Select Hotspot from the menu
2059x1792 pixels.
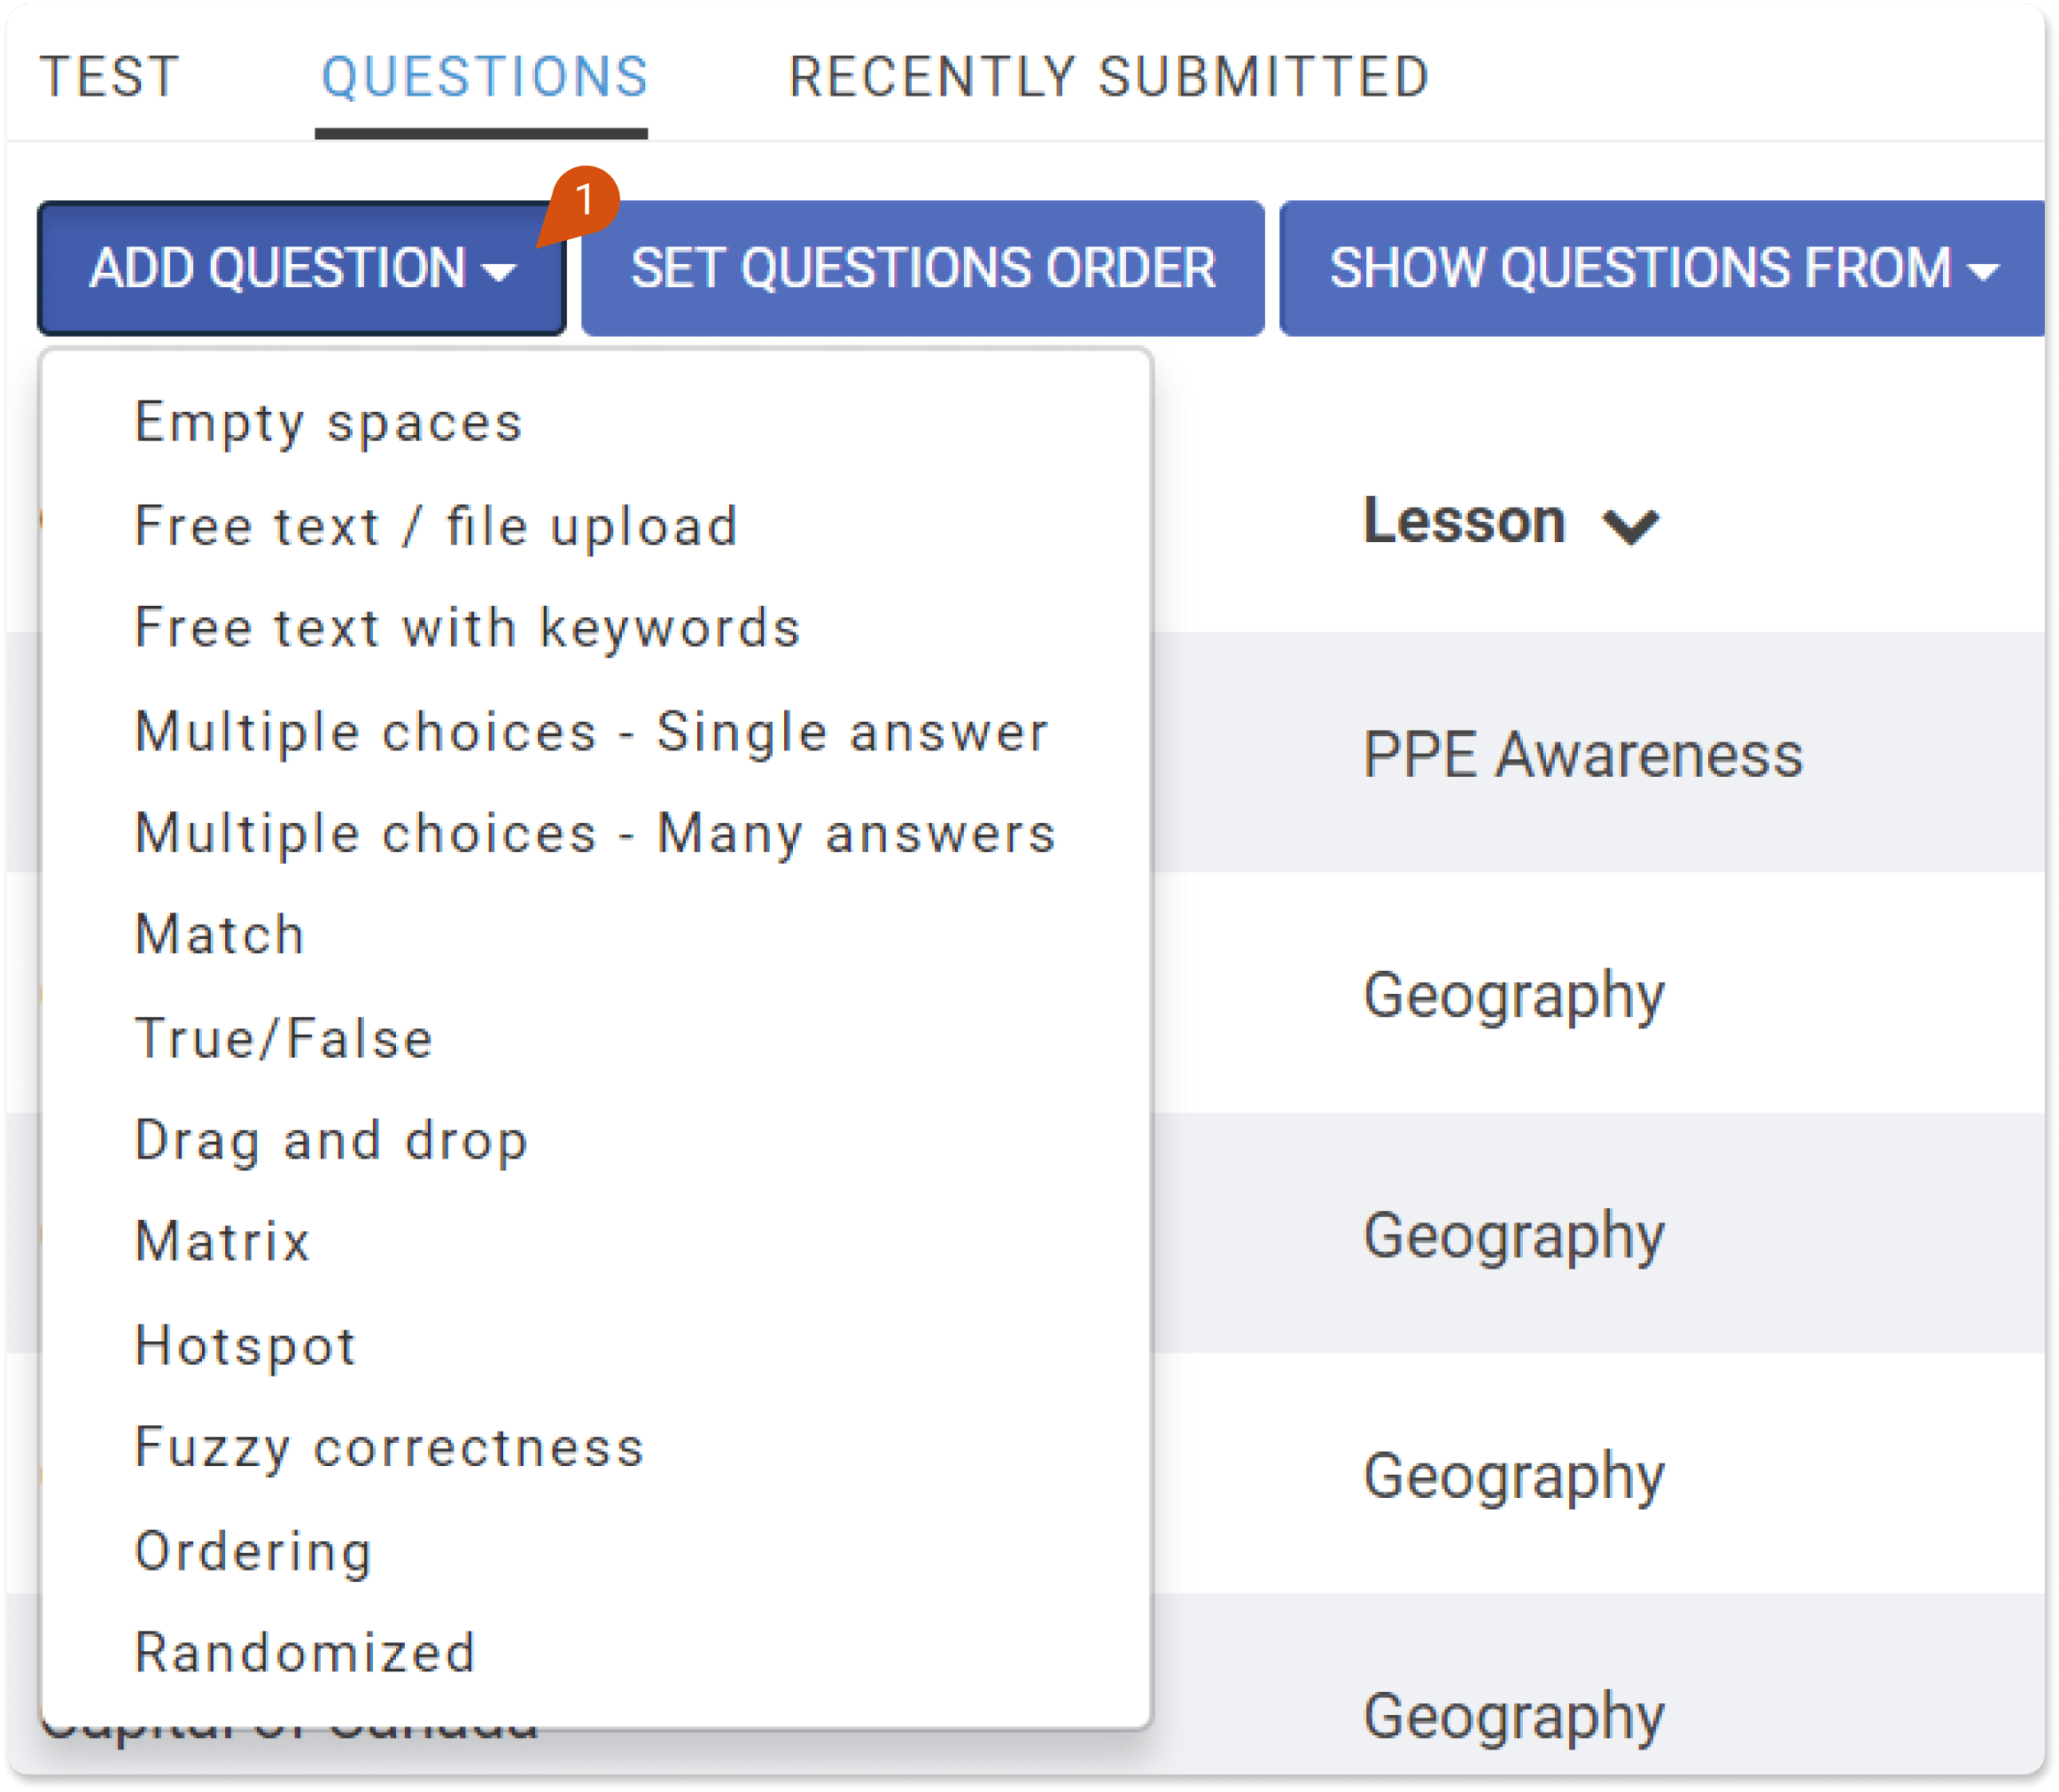pyautogui.click(x=246, y=1345)
